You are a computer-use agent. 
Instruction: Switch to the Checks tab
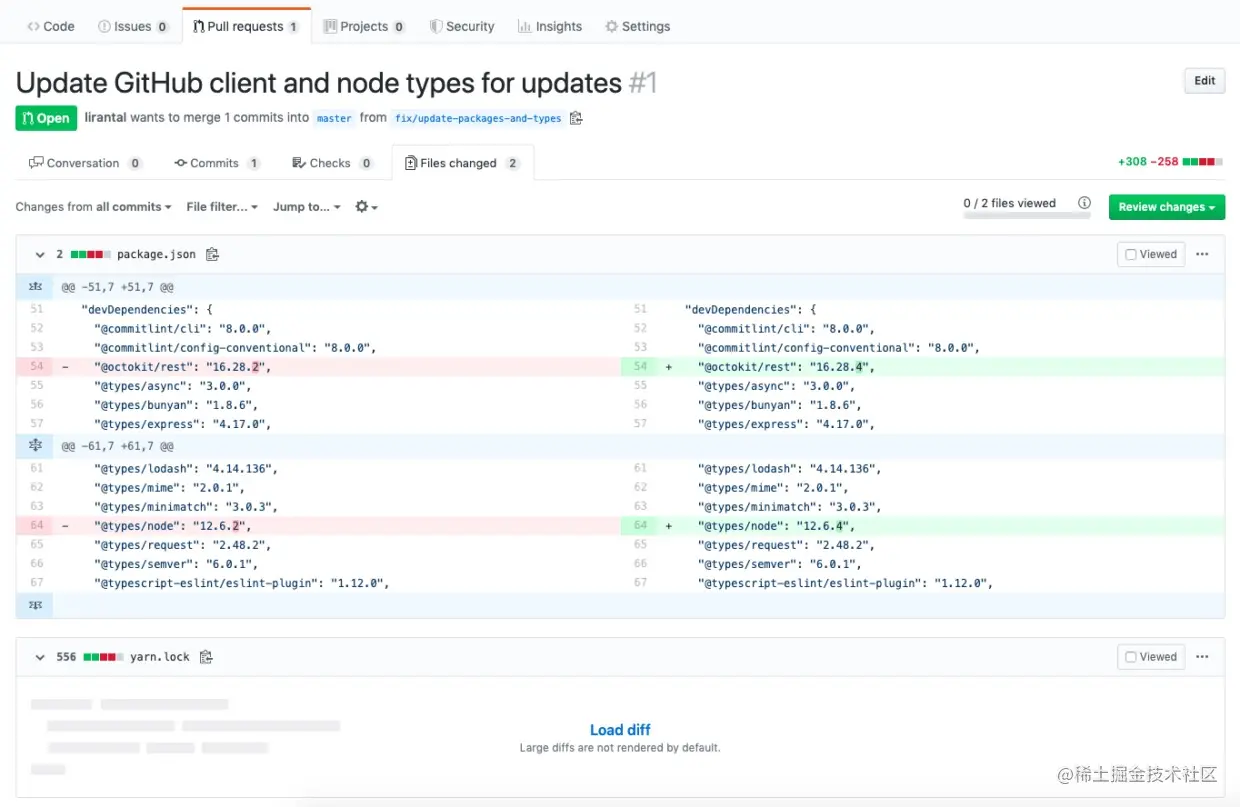333,163
